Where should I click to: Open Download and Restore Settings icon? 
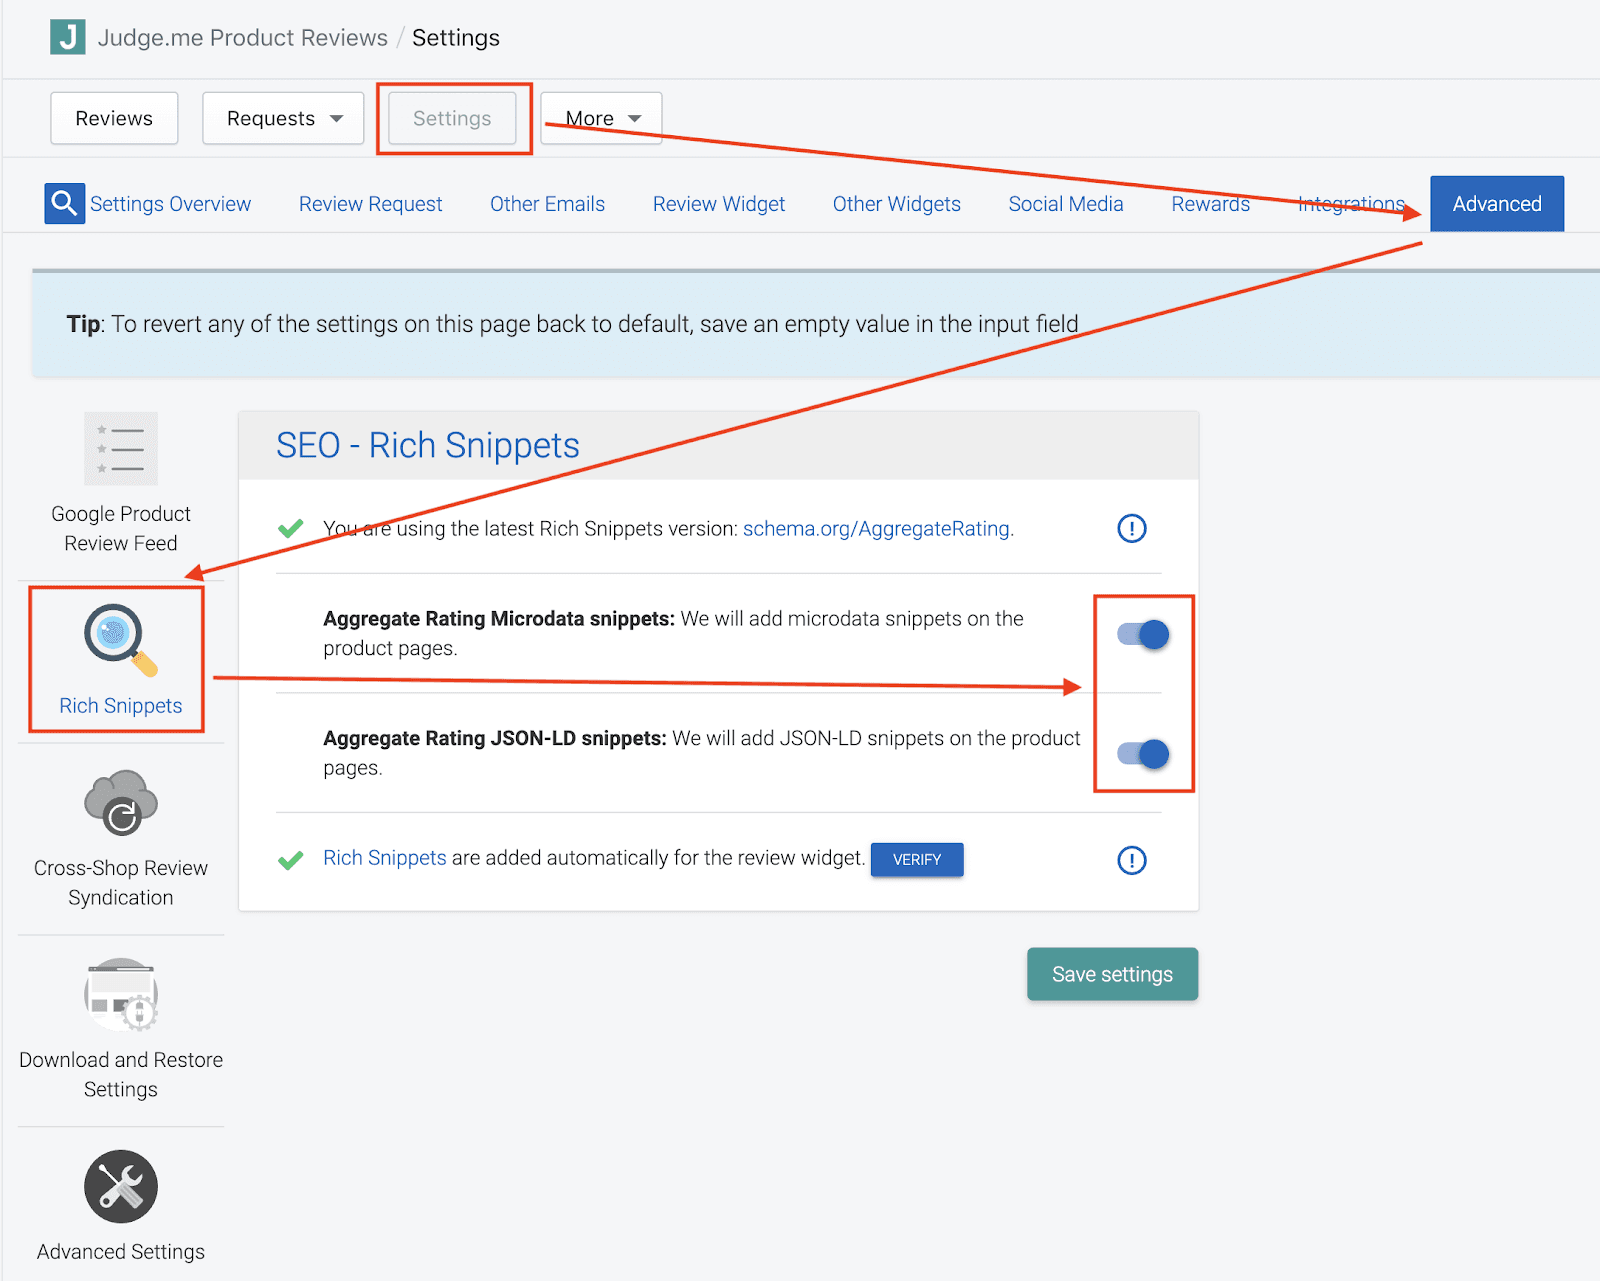tap(121, 995)
